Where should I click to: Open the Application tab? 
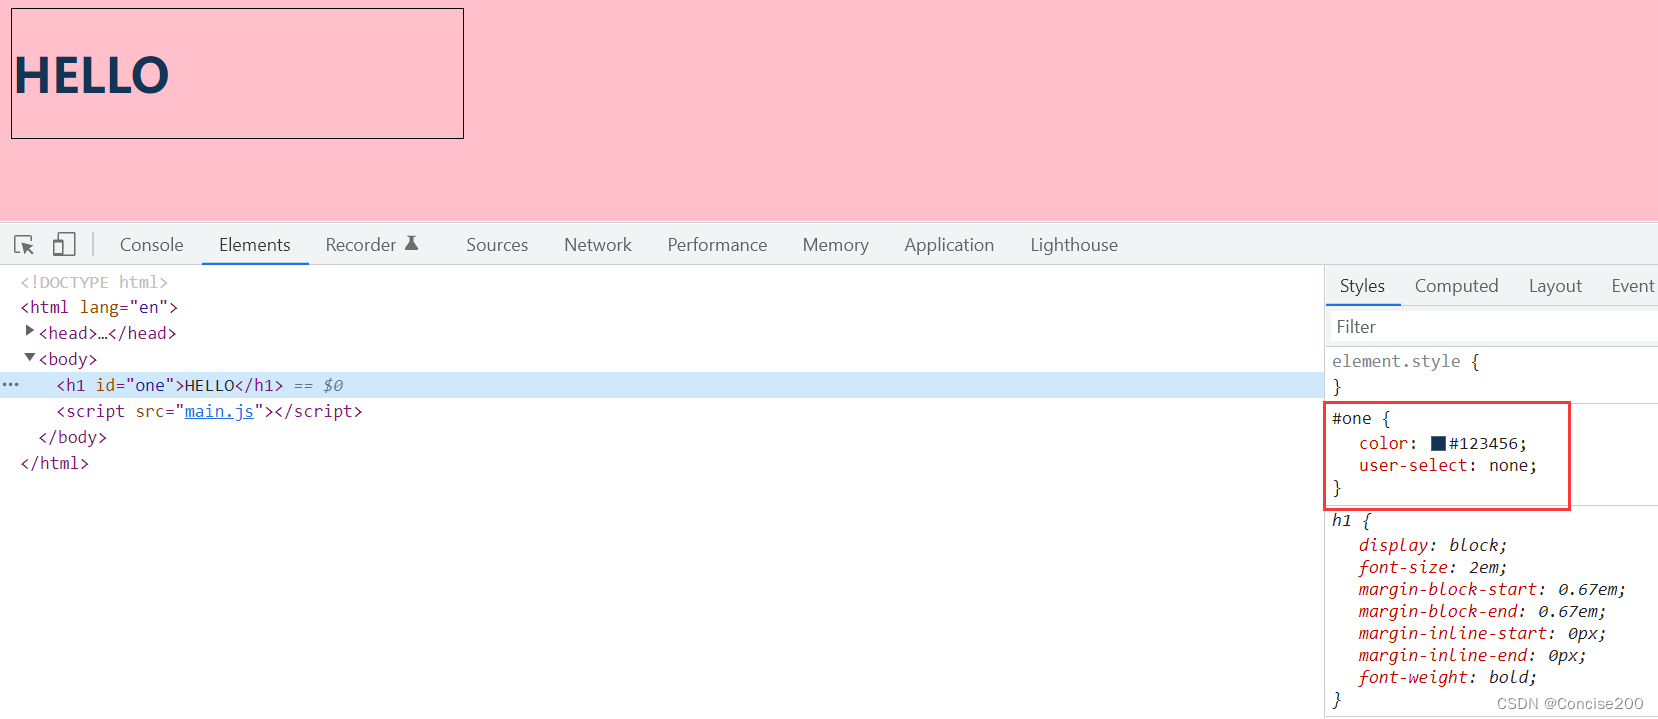[x=949, y=245]
